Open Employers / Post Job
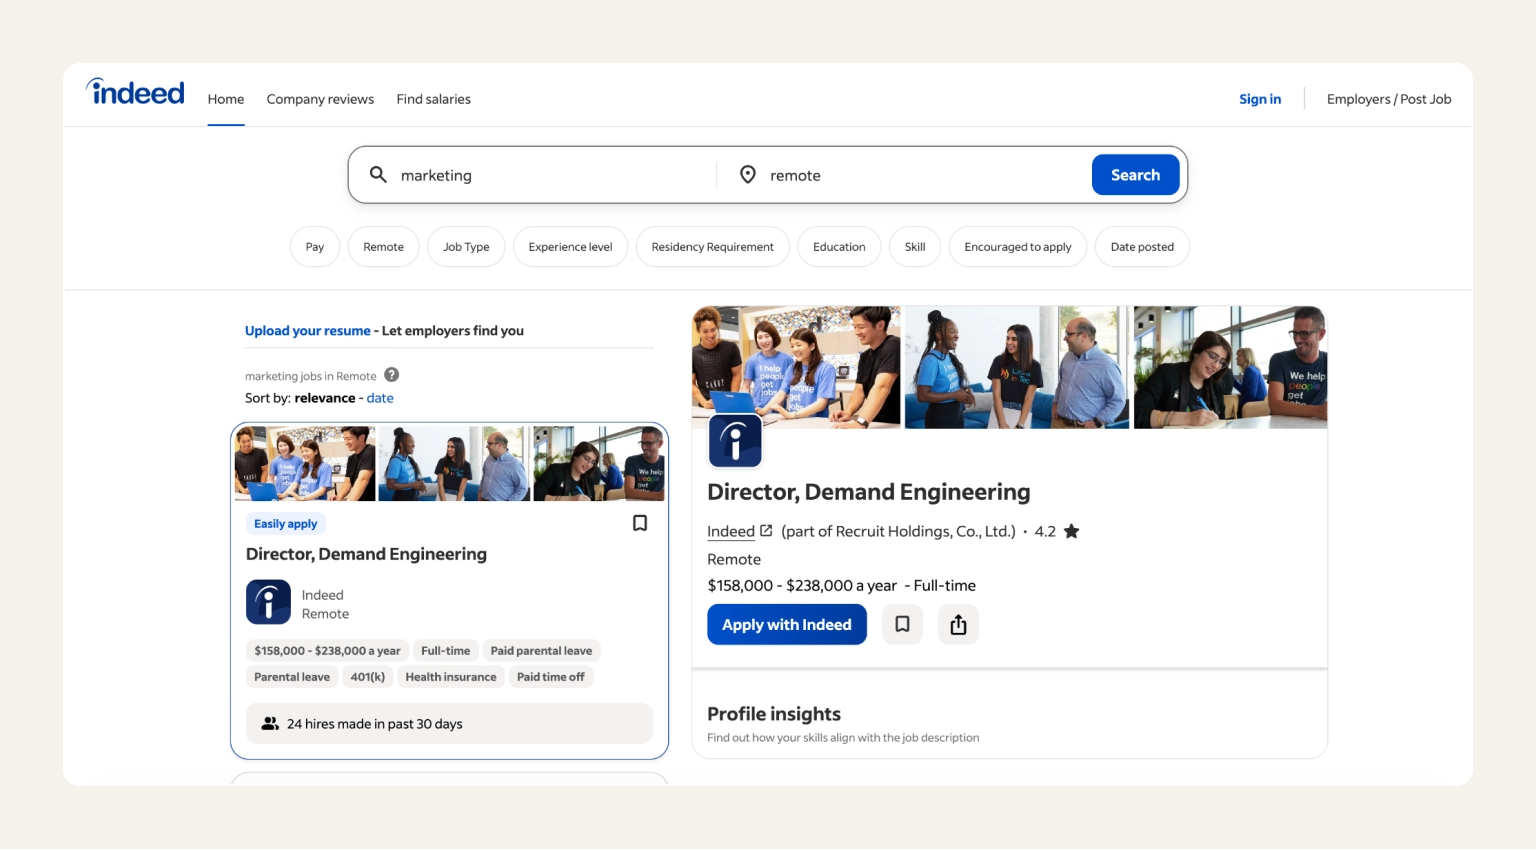The height and width of the screenshot is (850, 1536). 1389,99
